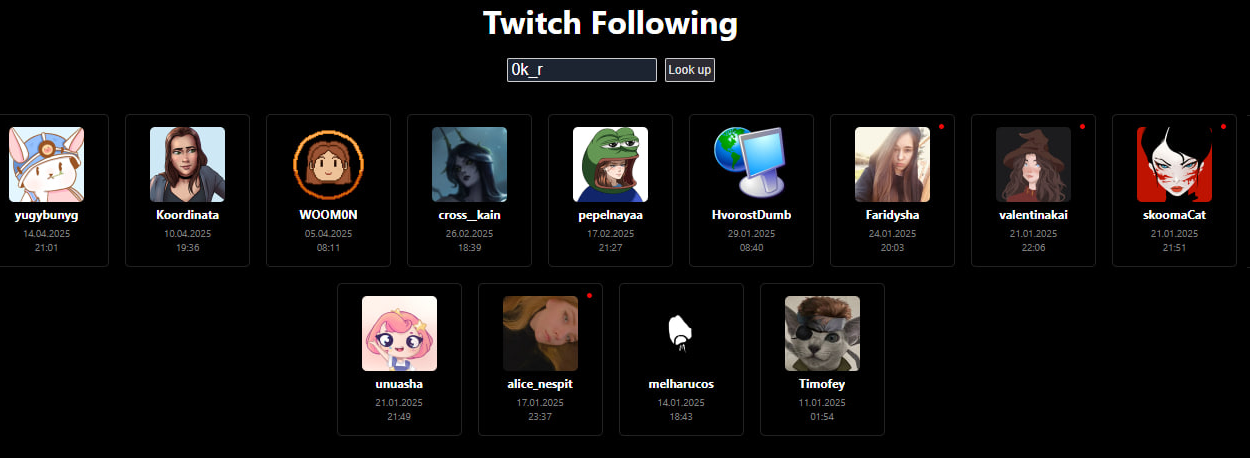Click the WOOM0N username label

(328, 215)
